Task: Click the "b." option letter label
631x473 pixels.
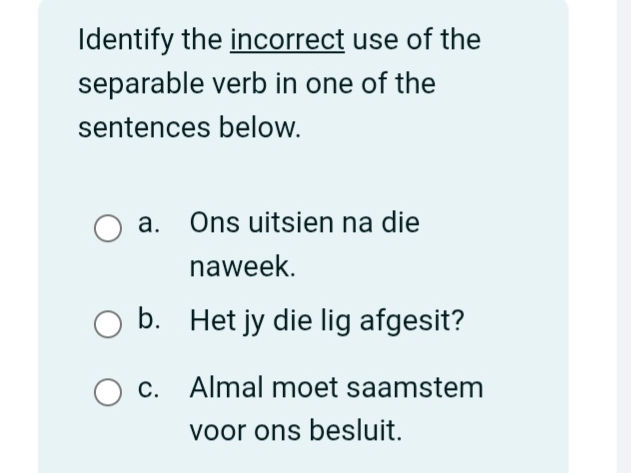Action: tap(150, 320)
